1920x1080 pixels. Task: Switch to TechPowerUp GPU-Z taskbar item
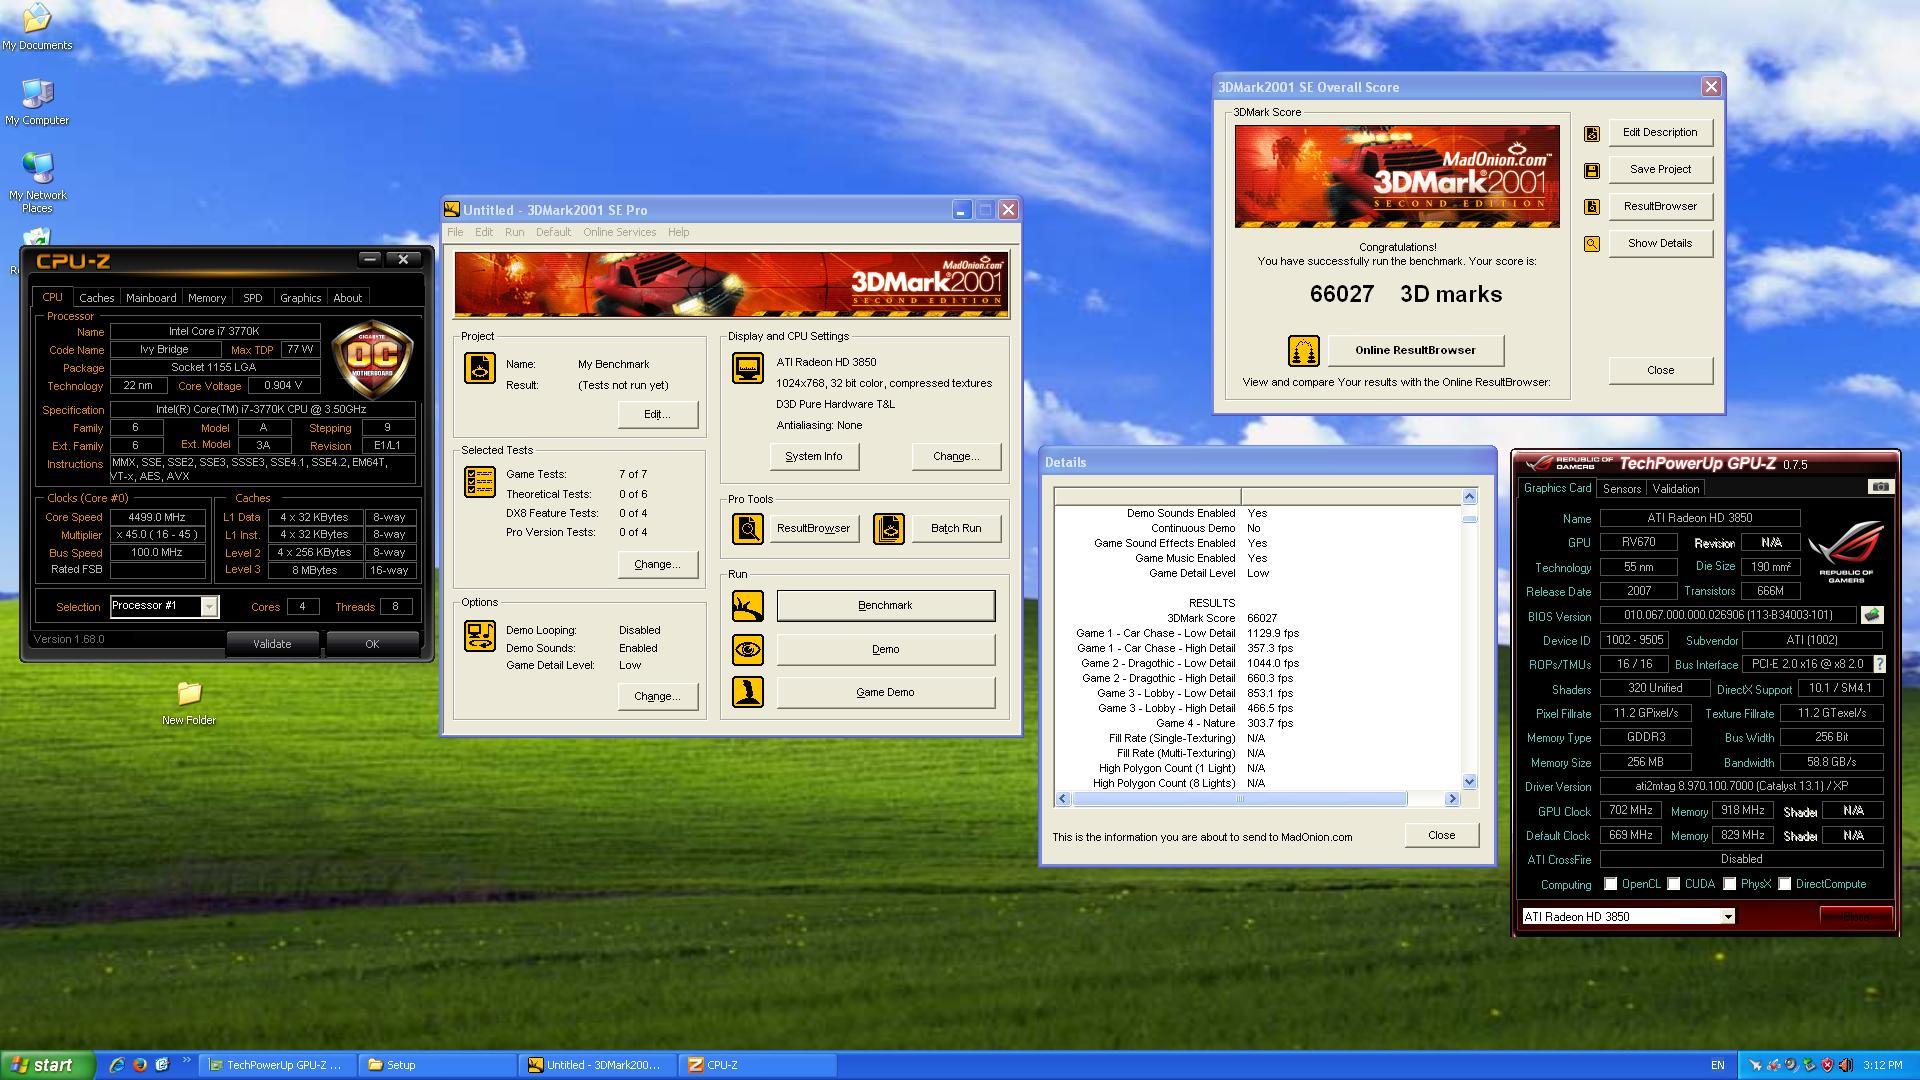coord(275,1065)
